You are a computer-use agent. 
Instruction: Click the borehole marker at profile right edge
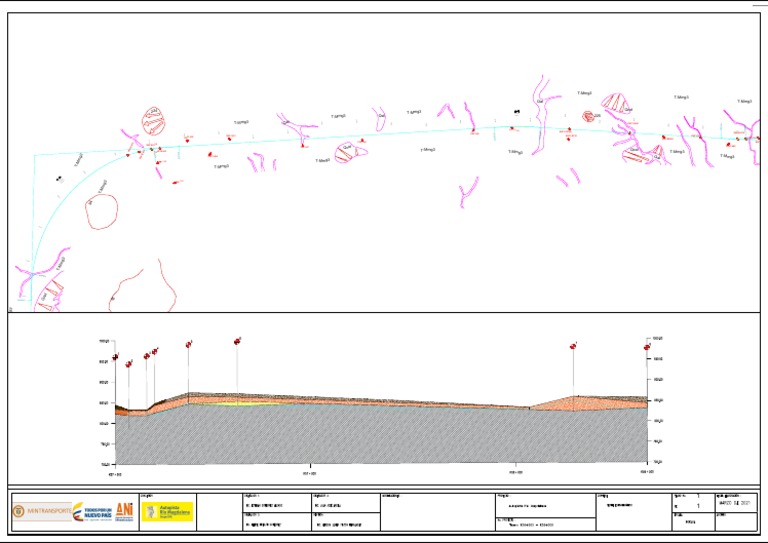647,347
